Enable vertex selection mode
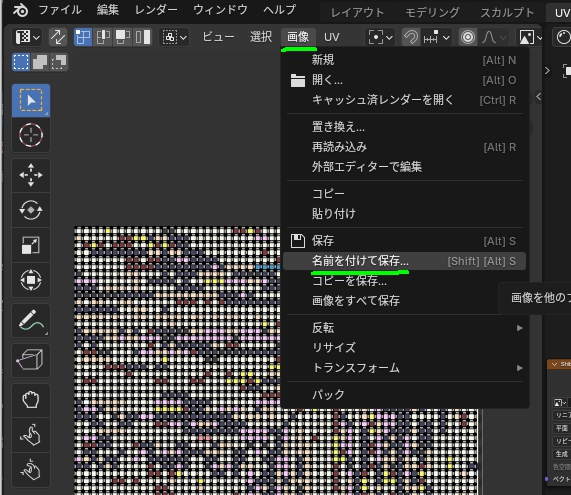 click(x=83, y=37)
